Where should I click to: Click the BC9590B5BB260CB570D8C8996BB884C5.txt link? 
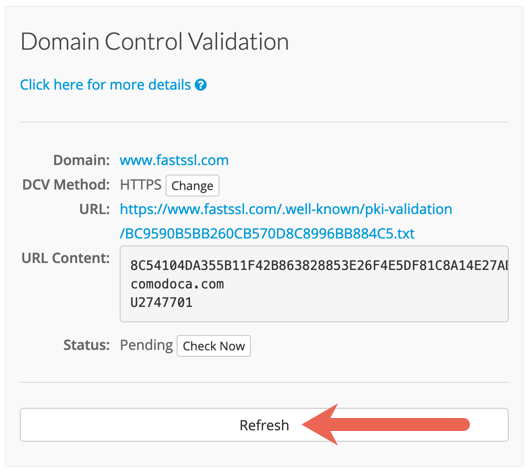click(x=267, y=234)
